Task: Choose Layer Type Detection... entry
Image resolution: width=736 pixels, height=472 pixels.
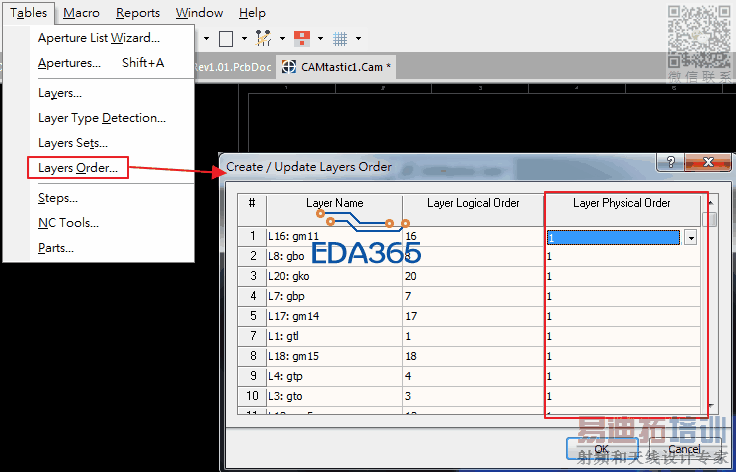Action: click(102, 118)
